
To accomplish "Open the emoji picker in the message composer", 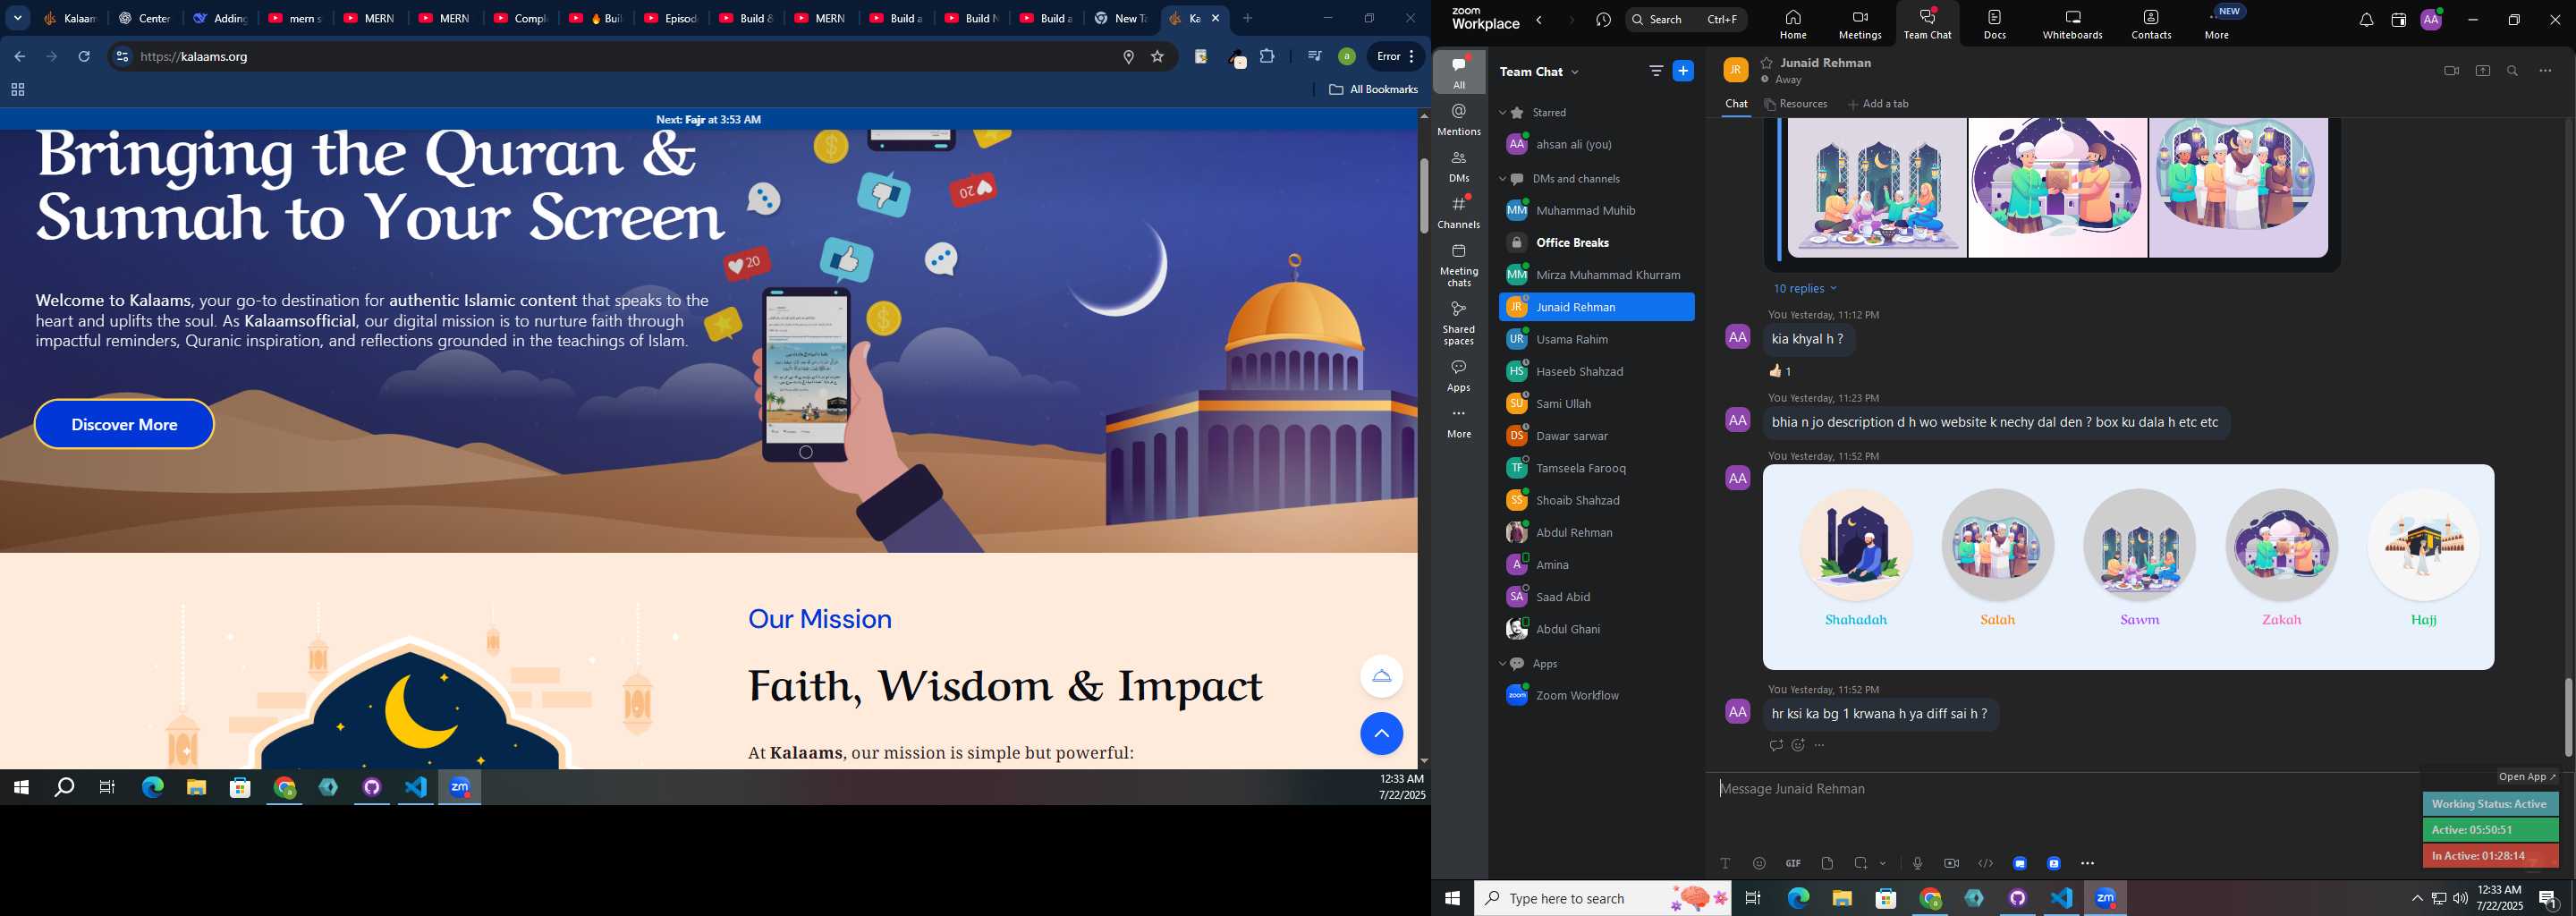I will (1759, 863).
